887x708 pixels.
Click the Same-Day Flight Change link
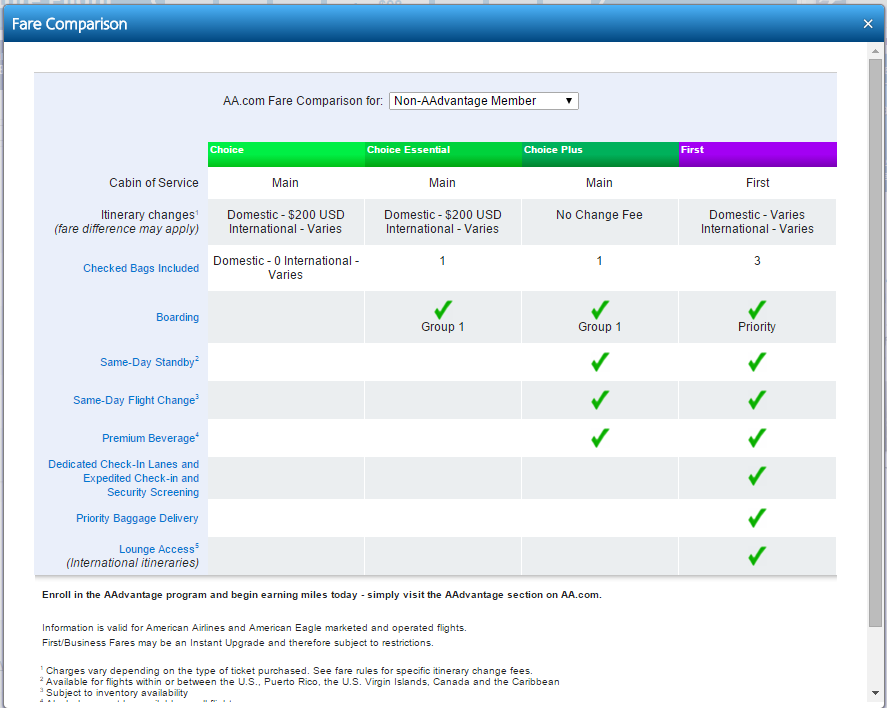[136, 400]
